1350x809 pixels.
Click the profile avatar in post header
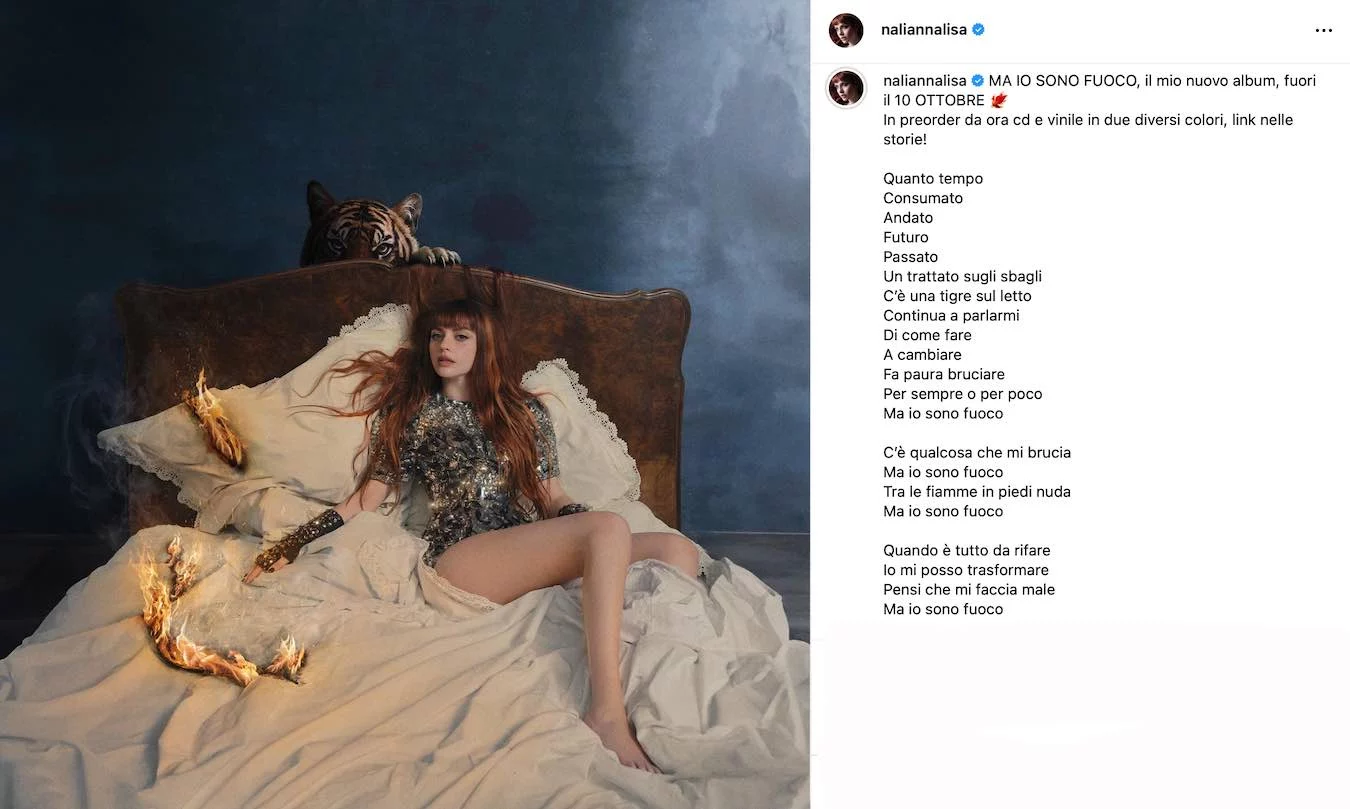(x=846, y=30)
